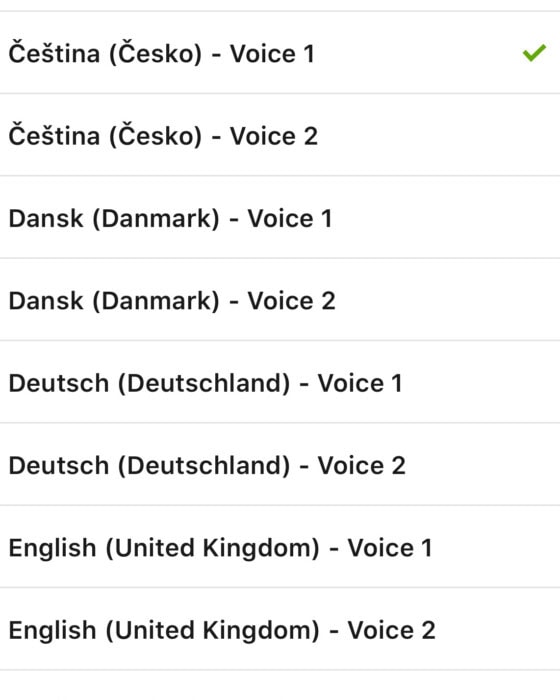
Task: Tap the 'Voice 2' text in the Deutsch row
Action: [362, 465]
